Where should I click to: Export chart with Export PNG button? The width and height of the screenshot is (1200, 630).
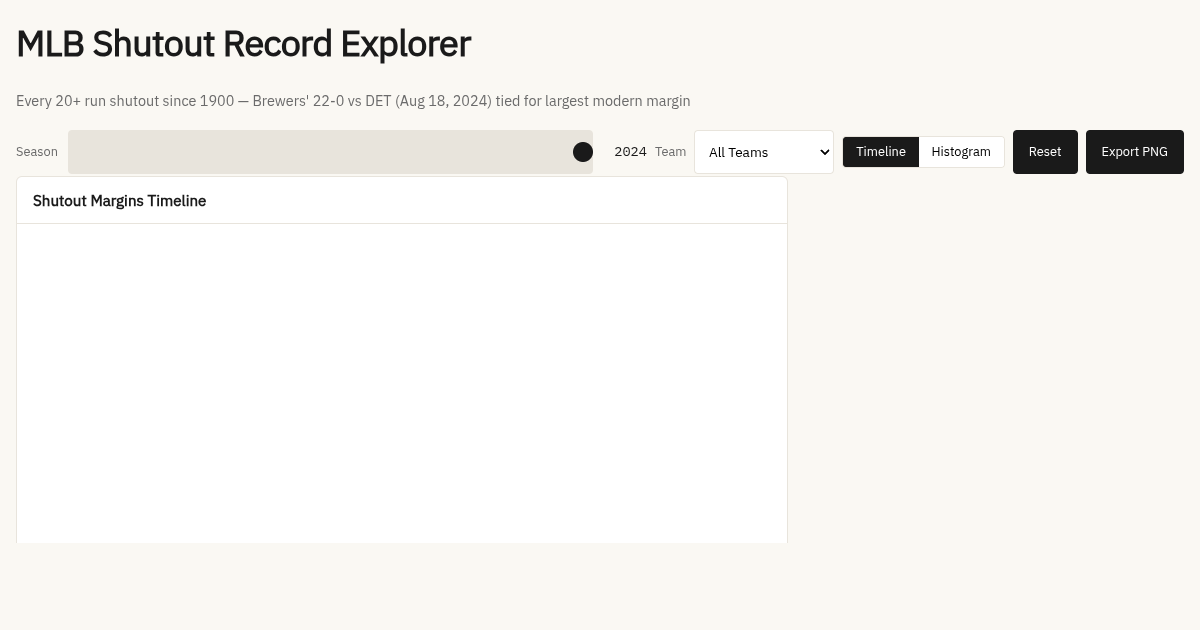(1135, 152)
